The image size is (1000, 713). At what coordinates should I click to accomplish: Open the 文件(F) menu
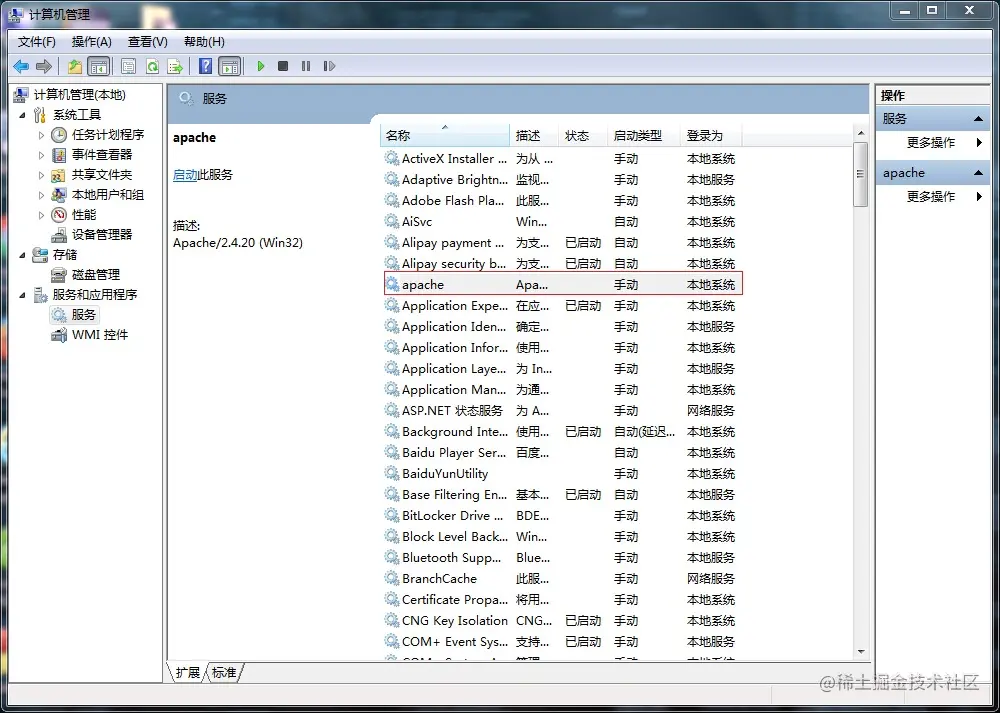[37, 42]
